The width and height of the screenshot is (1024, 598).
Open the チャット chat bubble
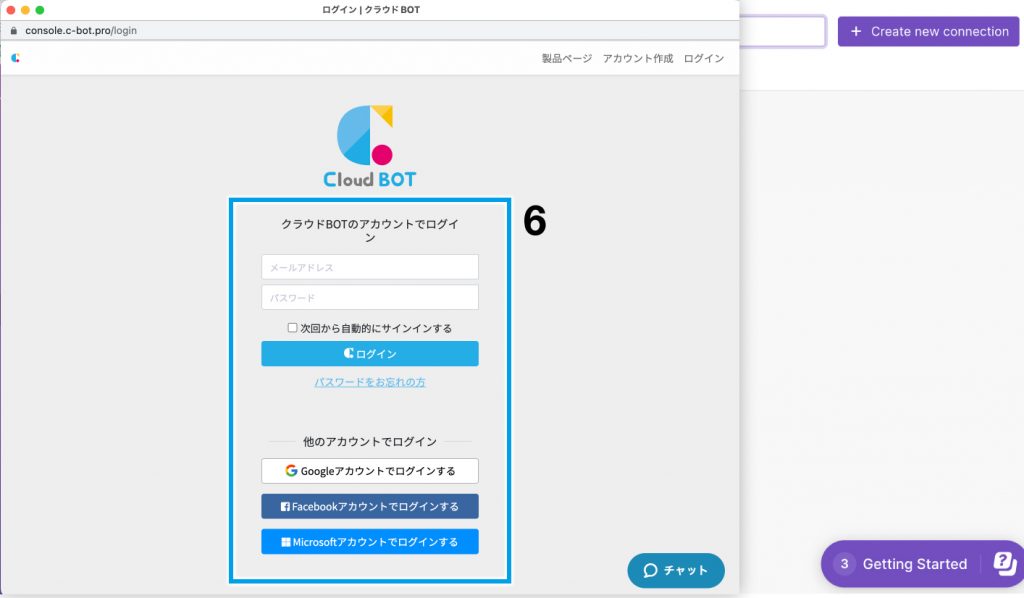point(676,570)
